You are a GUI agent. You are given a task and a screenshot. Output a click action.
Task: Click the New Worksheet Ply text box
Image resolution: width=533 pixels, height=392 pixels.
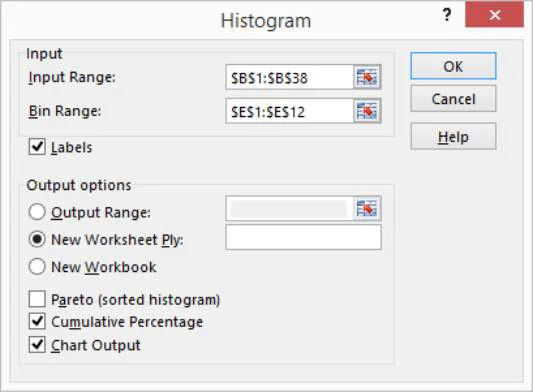(x=303, y=237)
